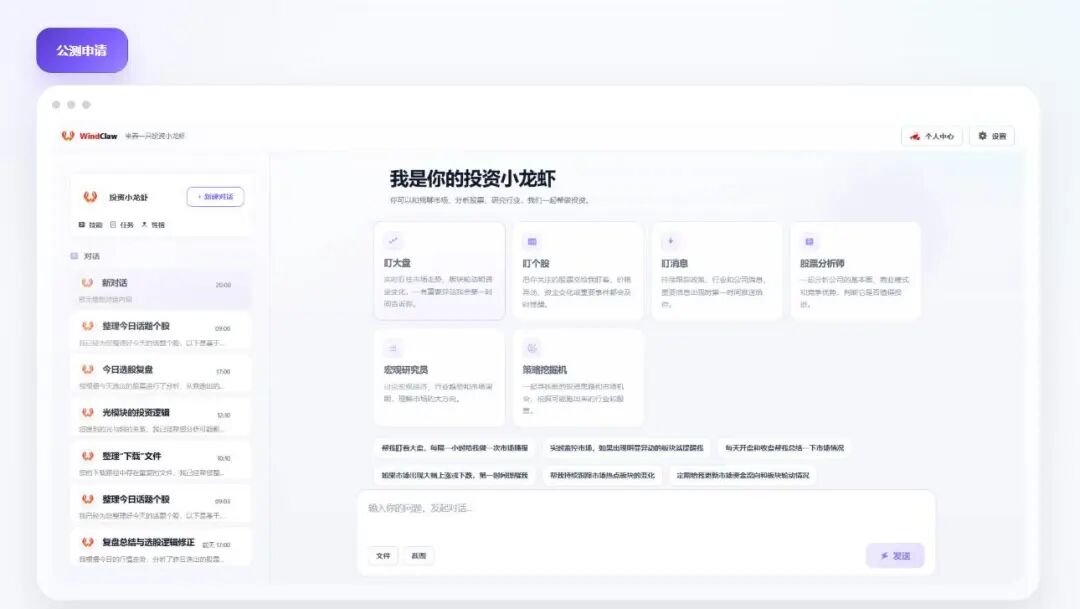
Task: Switch to the 任务 tab
Action: tap(122, 225)
